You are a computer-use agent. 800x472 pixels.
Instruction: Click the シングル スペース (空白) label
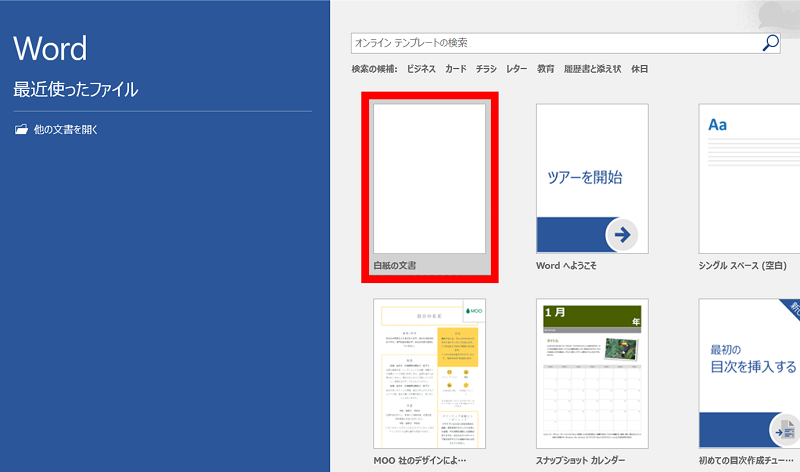(x=742, y=265)
